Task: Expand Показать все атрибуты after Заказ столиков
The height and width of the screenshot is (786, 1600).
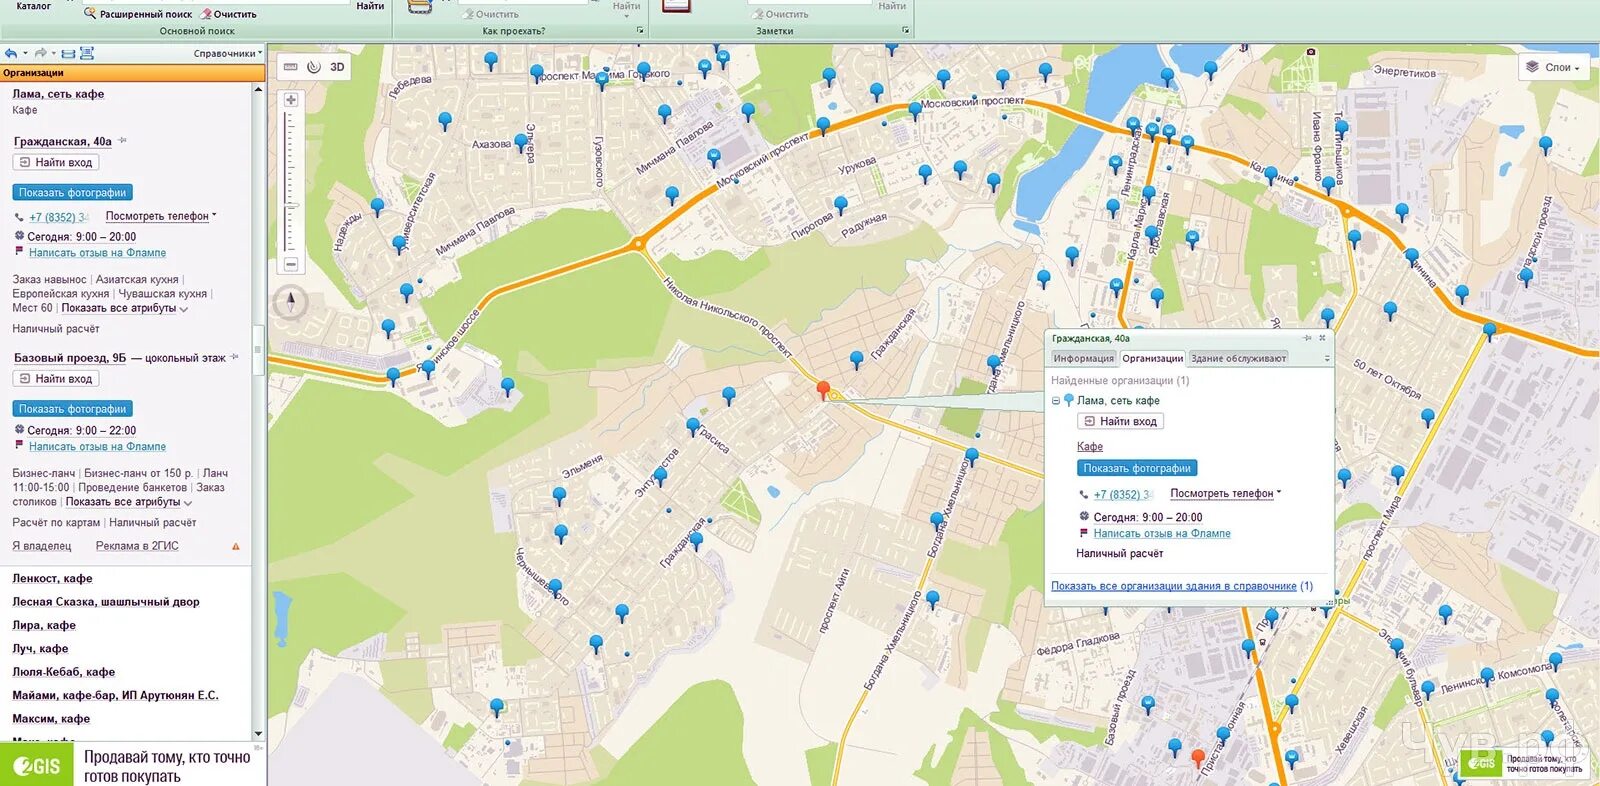Action: pyautogui.click(x=128, y=502)
